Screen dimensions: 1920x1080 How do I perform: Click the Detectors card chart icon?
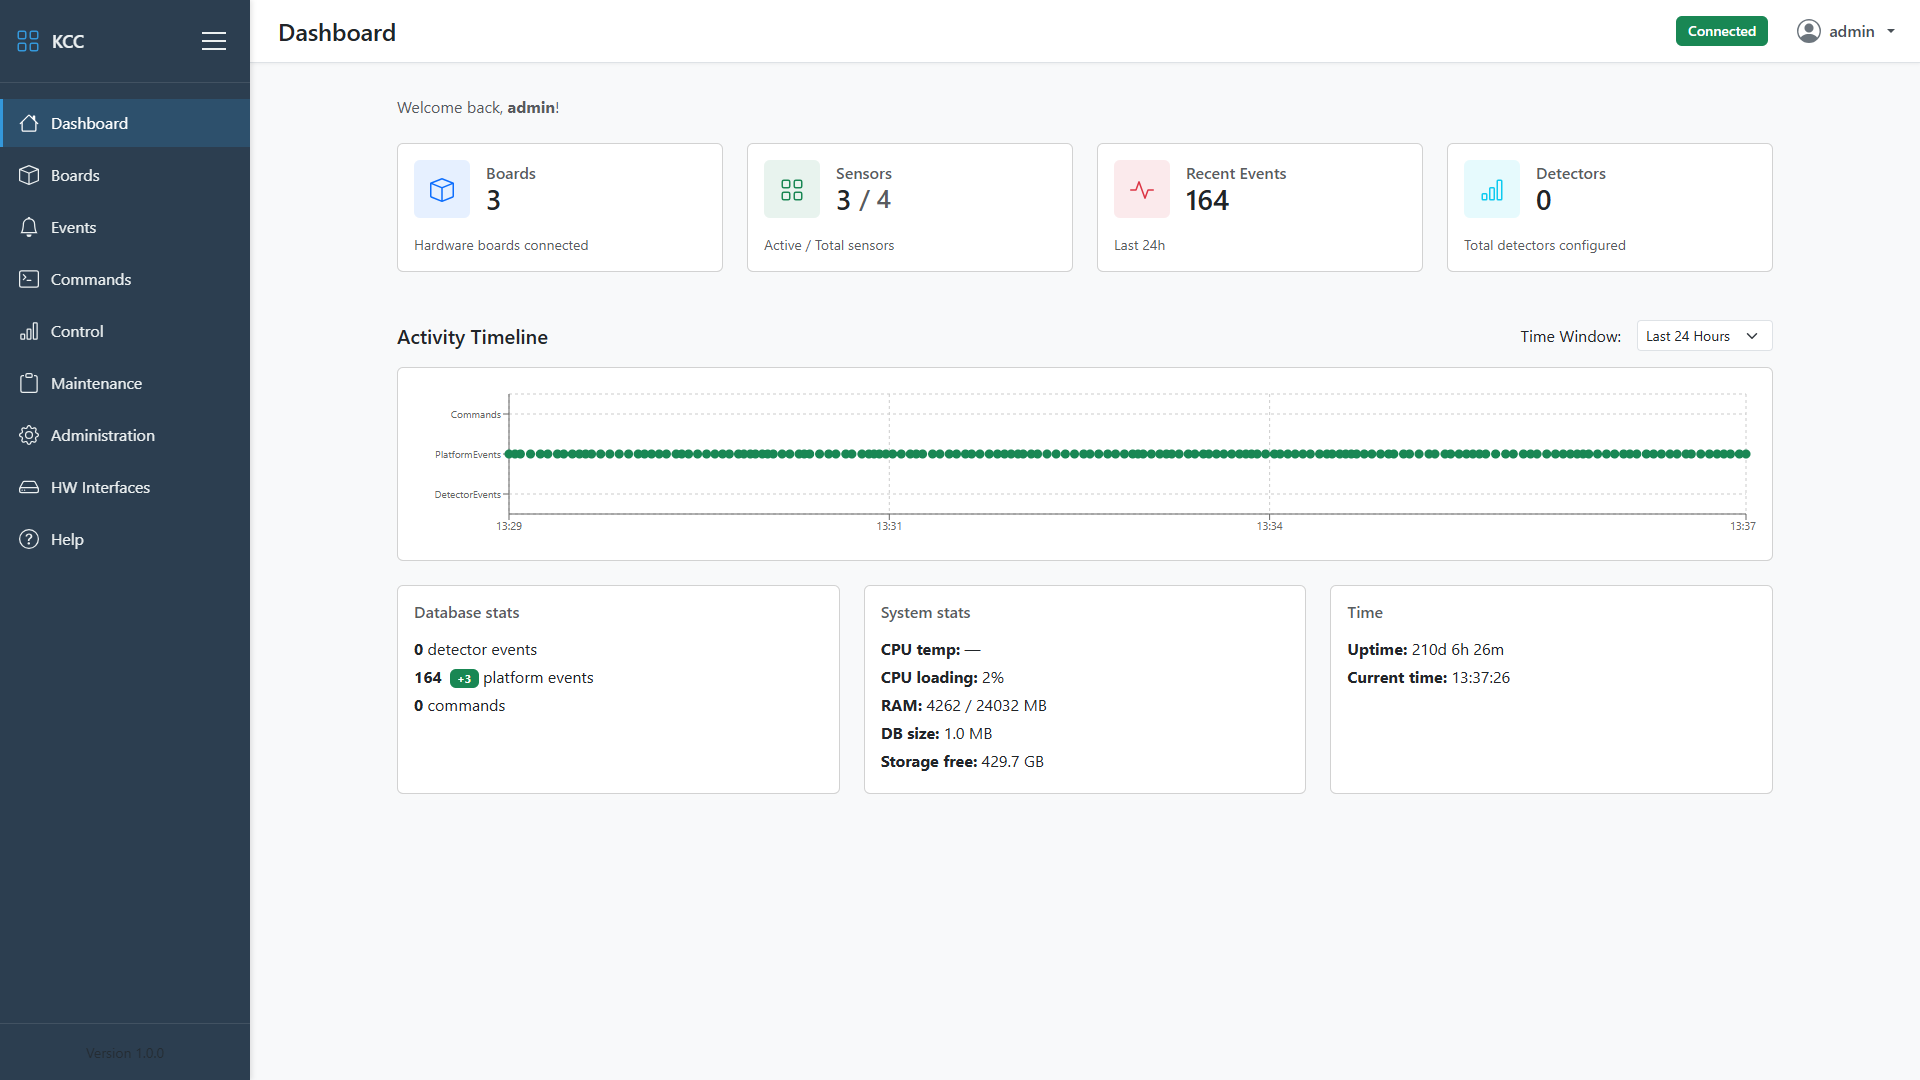(1491, 189)
